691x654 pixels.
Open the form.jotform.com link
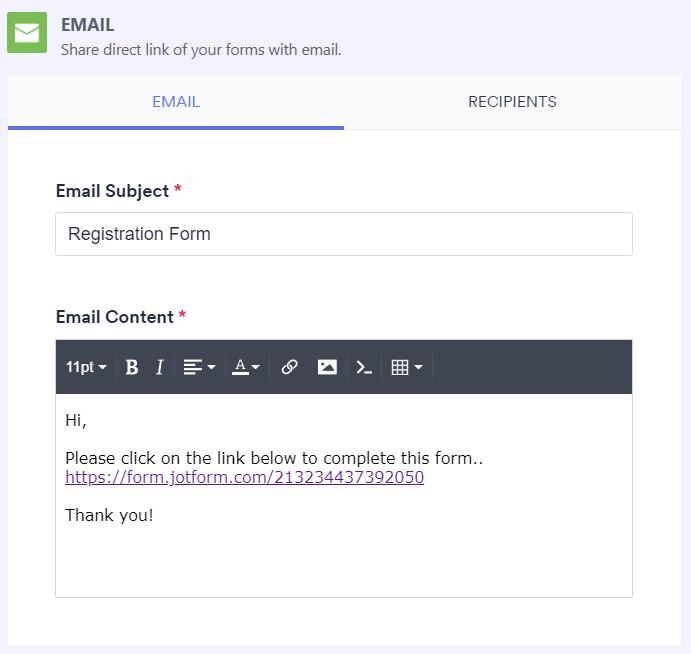tap(244, 477)
